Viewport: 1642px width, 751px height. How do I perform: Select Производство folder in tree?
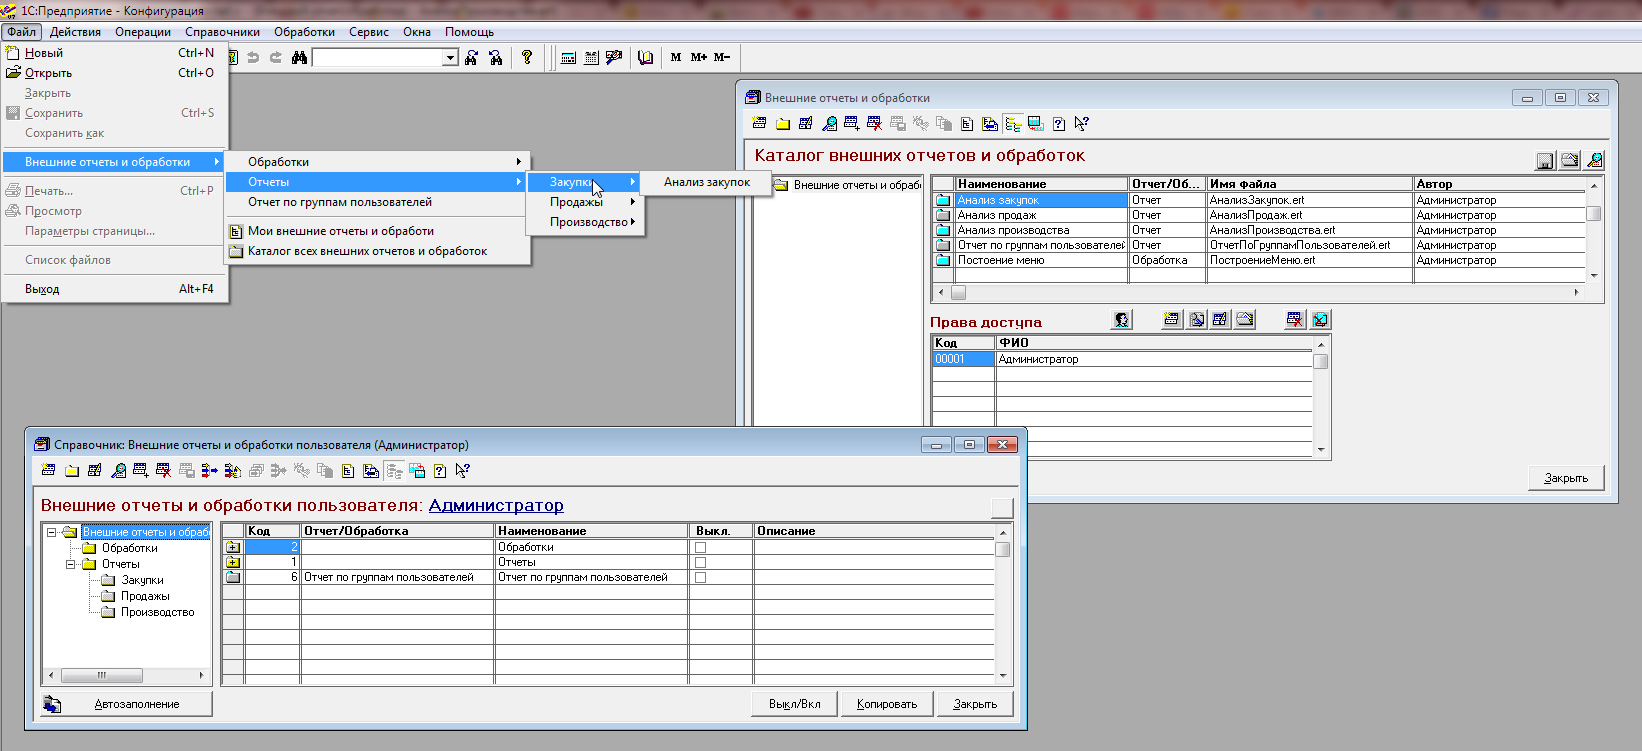(157, 612)
